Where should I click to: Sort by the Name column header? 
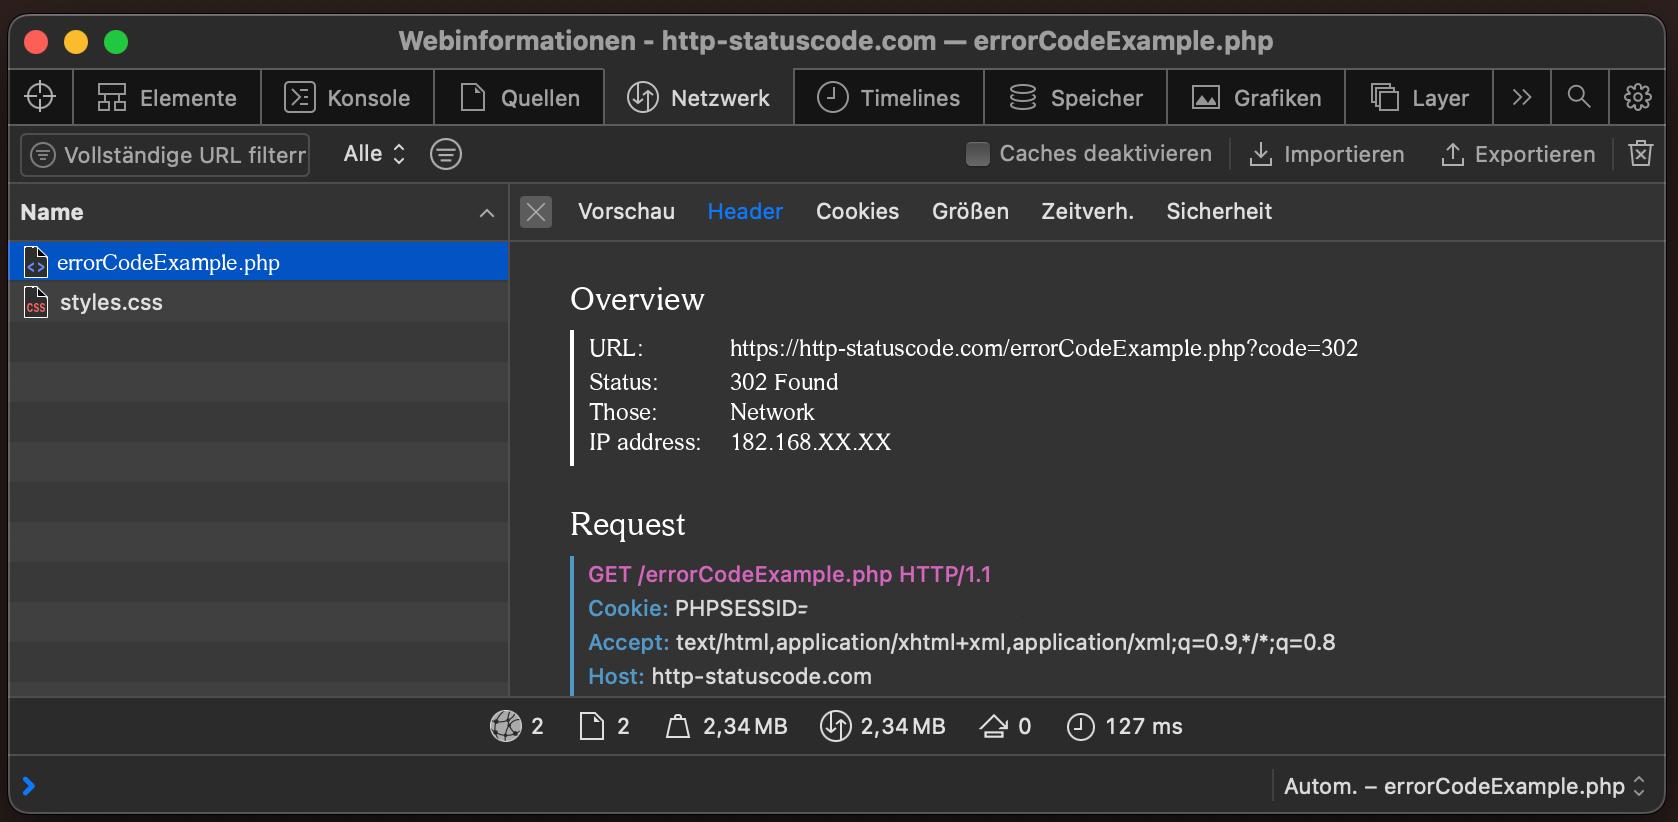click(x=259, y=212)
